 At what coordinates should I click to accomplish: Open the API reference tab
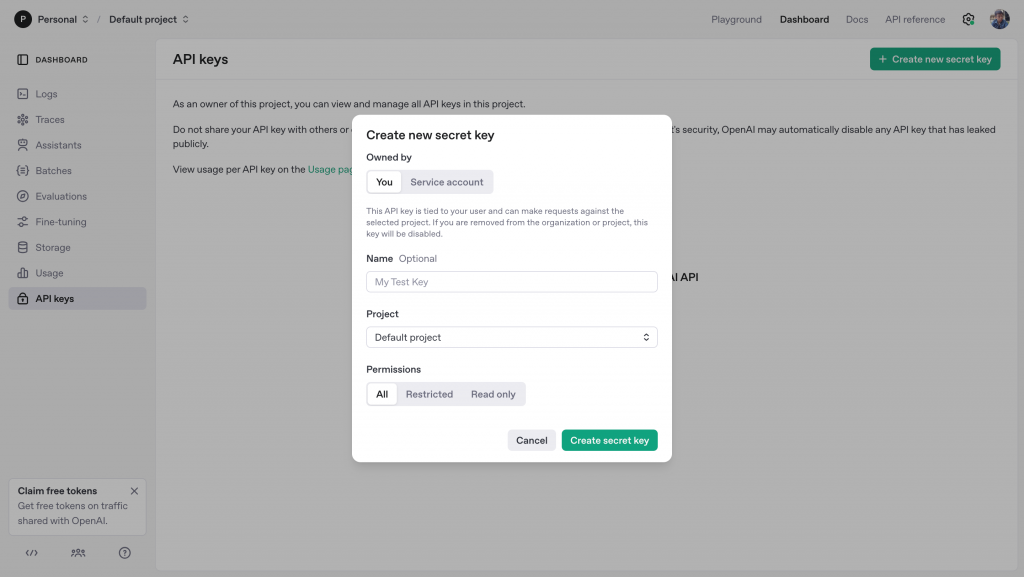(x=914, y=19)
